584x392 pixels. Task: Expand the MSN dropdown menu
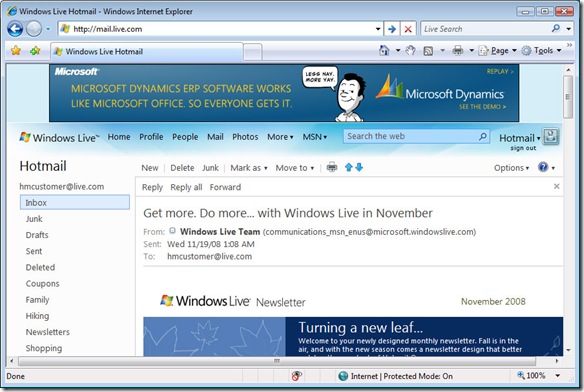[314, 137]
